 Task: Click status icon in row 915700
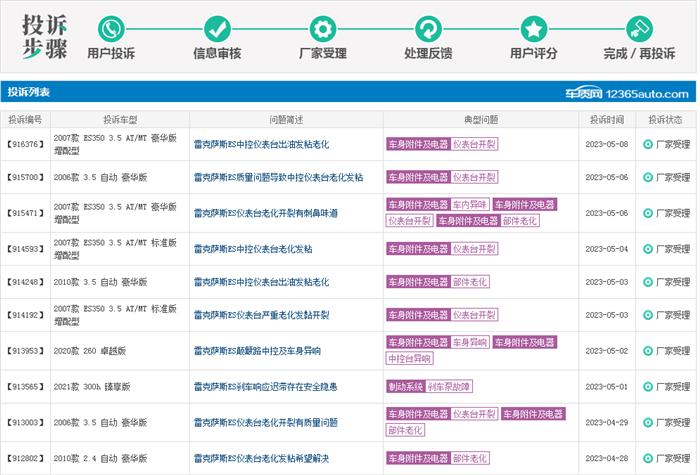coord(648,177)
